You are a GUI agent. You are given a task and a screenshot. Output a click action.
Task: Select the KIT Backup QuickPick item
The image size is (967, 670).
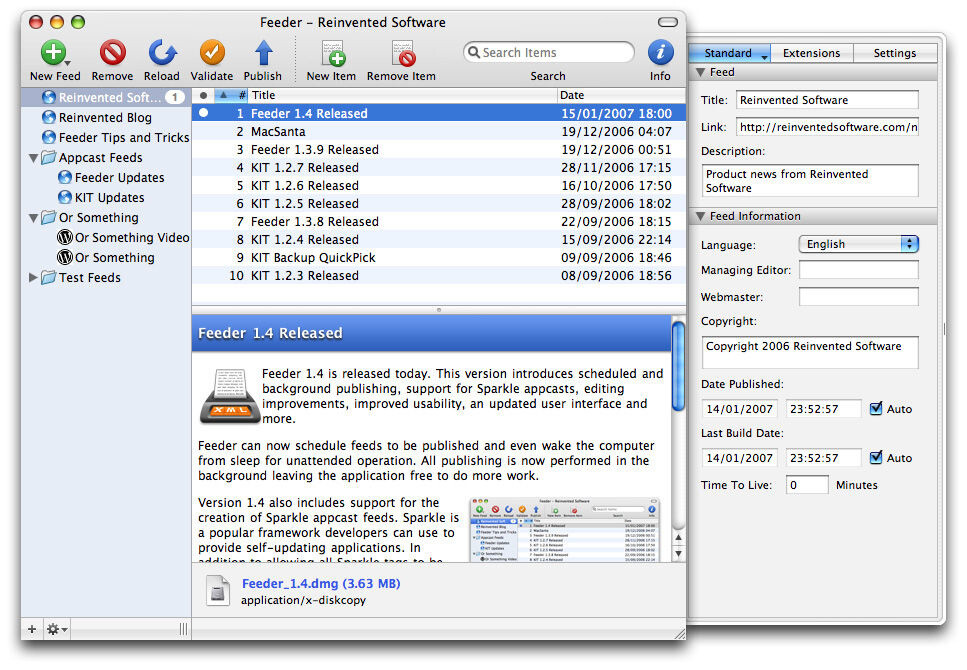click(x=438, y=257)
